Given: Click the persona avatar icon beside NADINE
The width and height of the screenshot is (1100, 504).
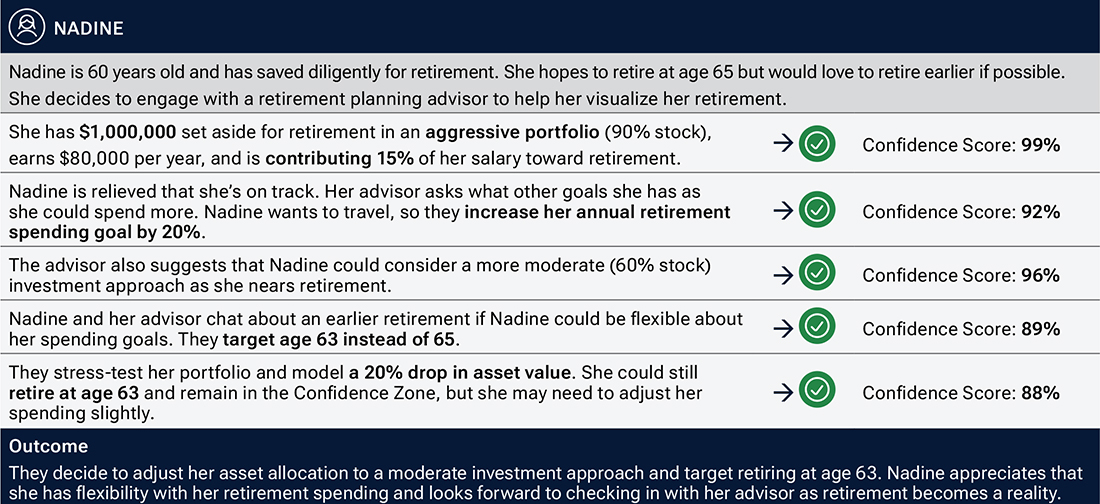Looking at the screenshot, I should [28, 27].
